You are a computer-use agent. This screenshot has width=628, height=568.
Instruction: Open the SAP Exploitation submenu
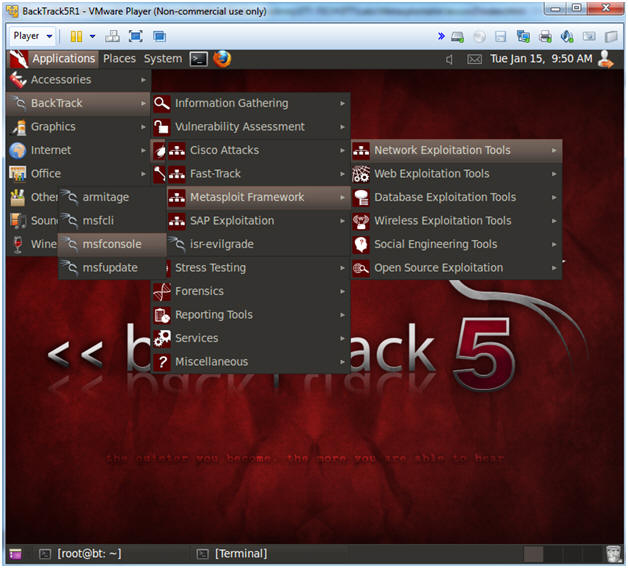[x=258, y=221]
